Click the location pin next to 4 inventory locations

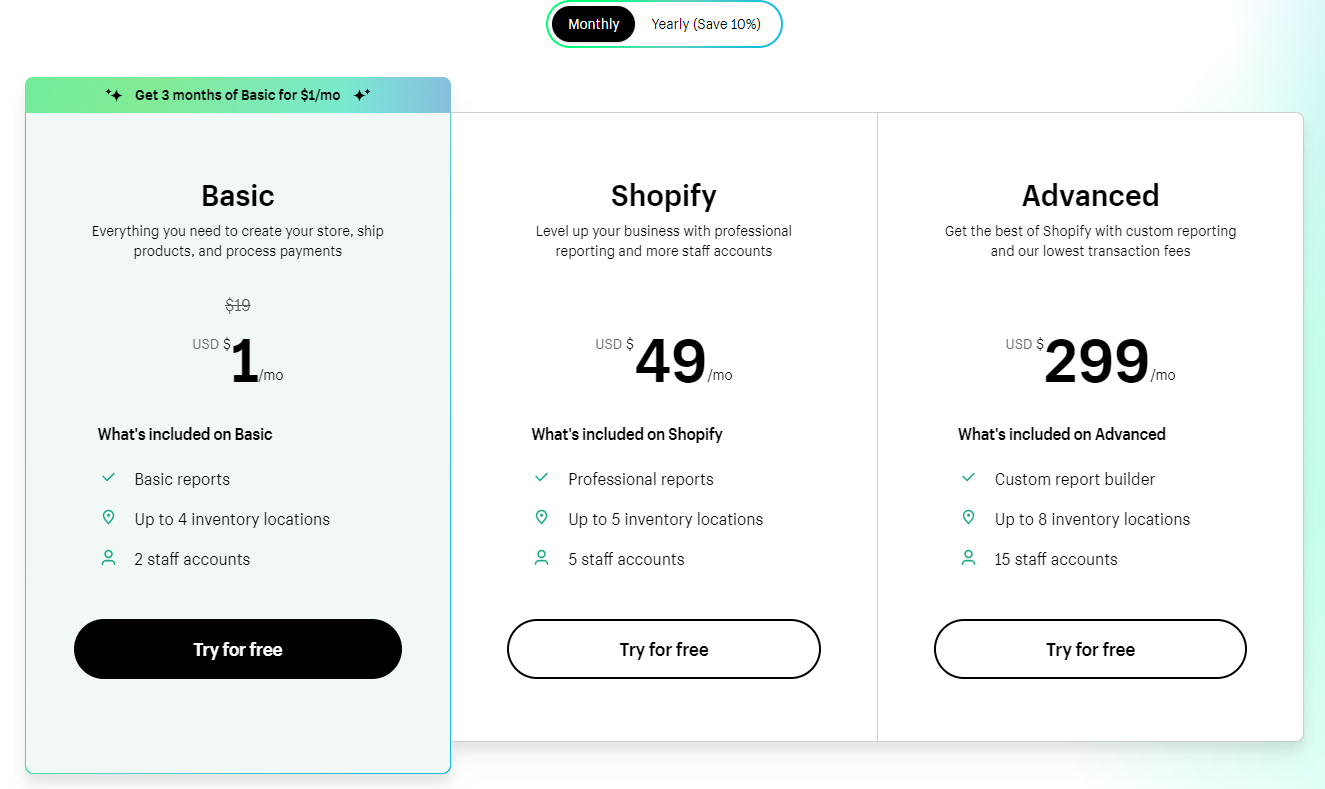pos(109,518)
